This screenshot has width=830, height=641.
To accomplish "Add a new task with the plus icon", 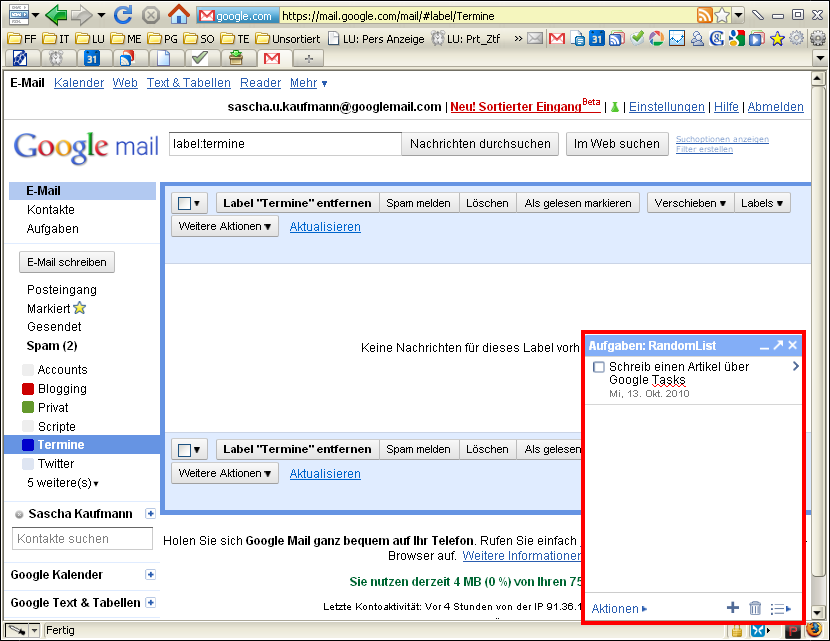I will point(733,608).
